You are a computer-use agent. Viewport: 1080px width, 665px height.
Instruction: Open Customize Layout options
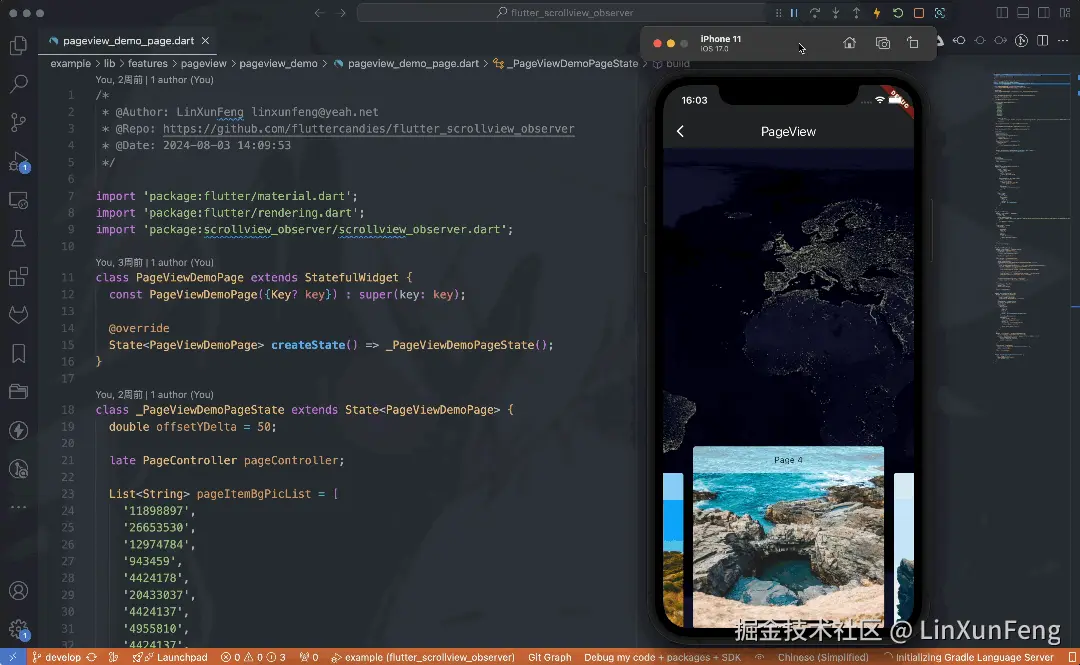tap(1066, 13)
